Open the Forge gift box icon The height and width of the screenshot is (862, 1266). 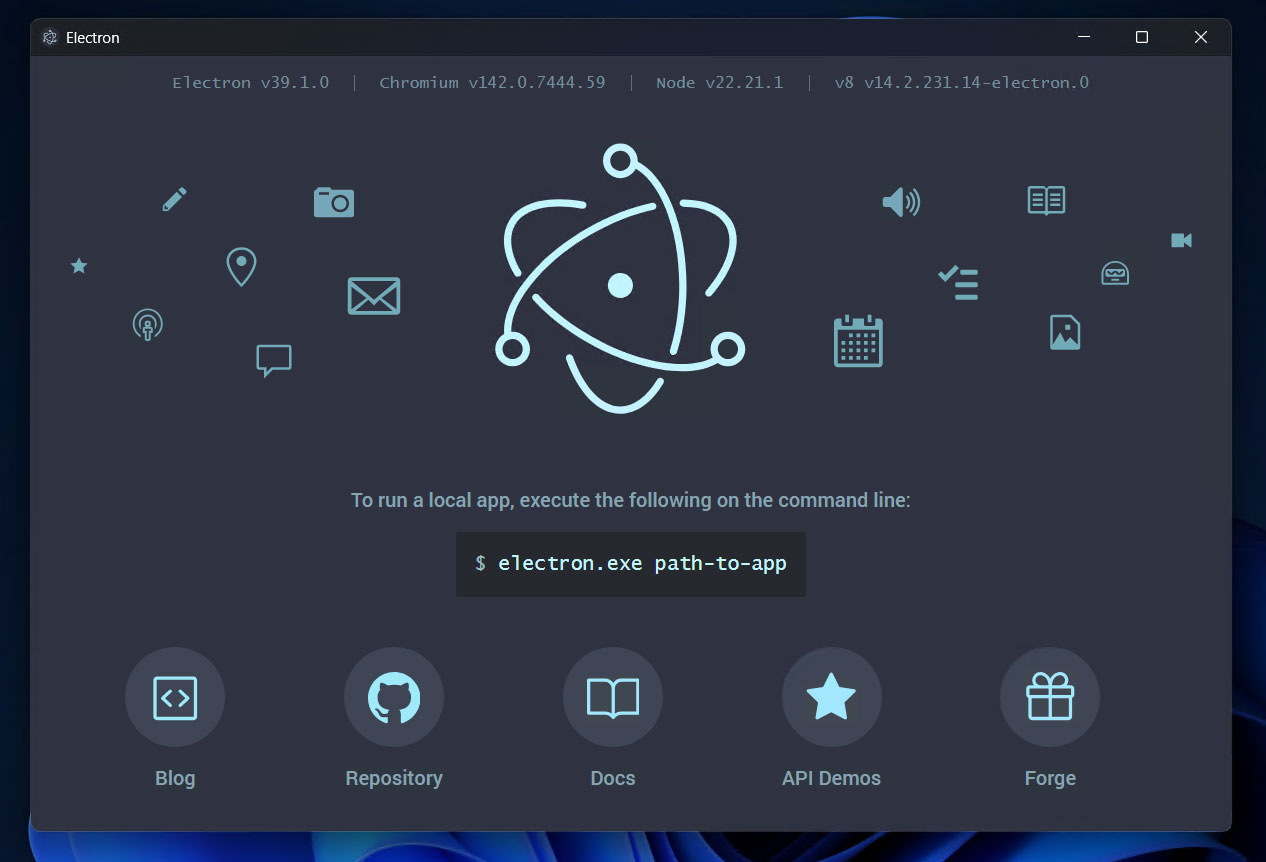coord(1050,697)
